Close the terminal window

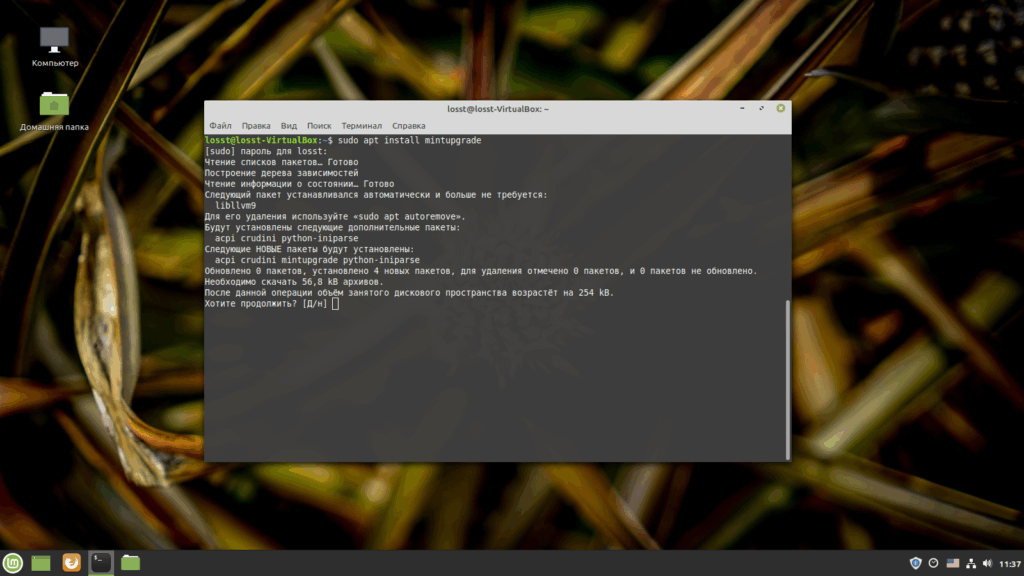(x=780, y=108)
